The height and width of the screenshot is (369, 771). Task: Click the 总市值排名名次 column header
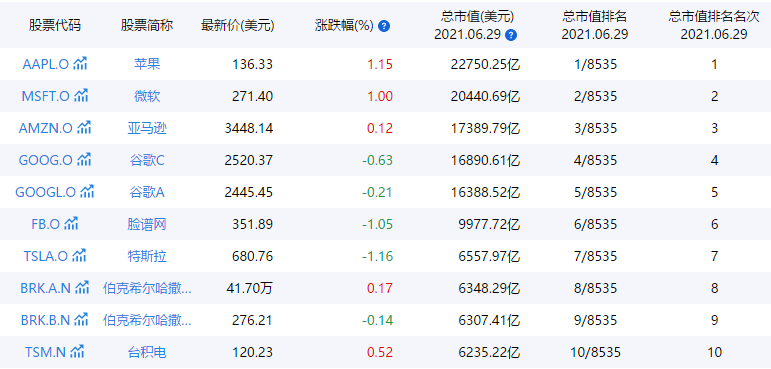(x=714, y=17)
